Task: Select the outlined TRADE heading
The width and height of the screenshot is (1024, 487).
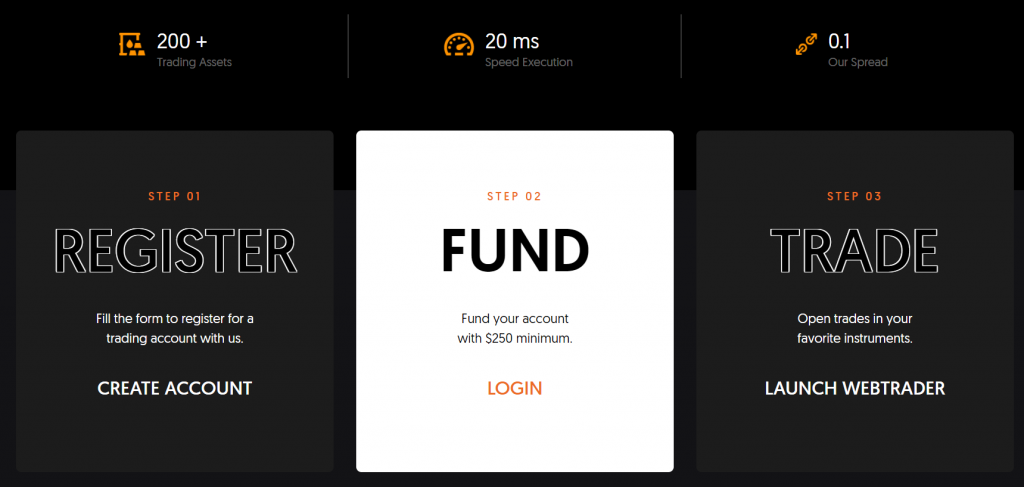Action: tap(855, 251)
